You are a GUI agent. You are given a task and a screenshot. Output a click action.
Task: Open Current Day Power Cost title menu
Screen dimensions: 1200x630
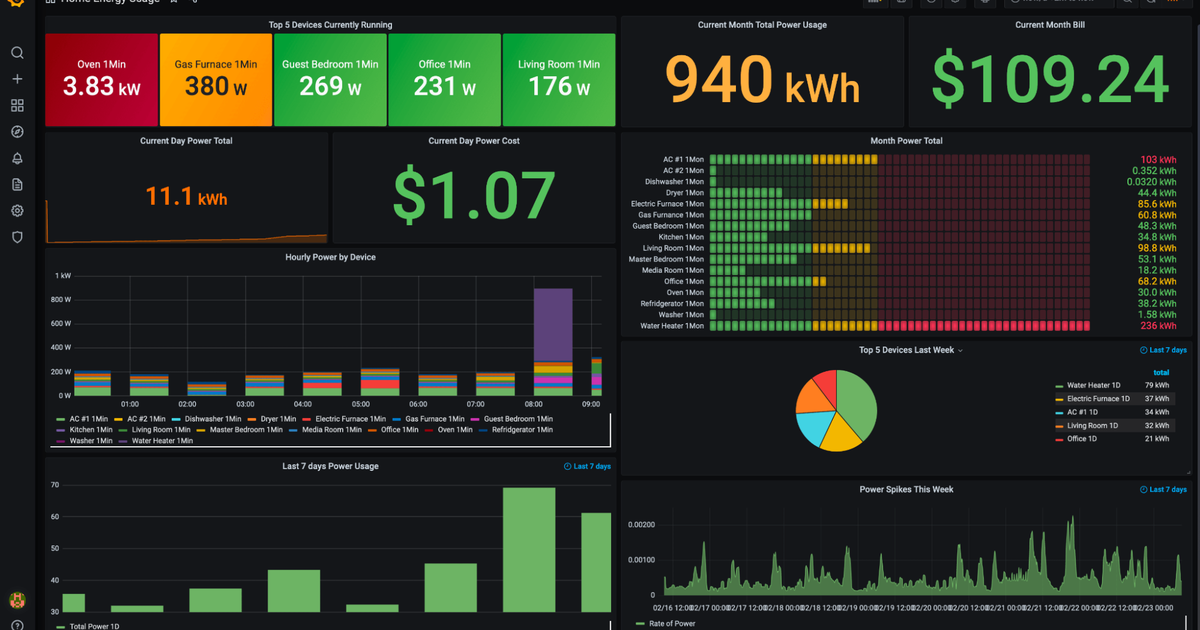[474, 141]
